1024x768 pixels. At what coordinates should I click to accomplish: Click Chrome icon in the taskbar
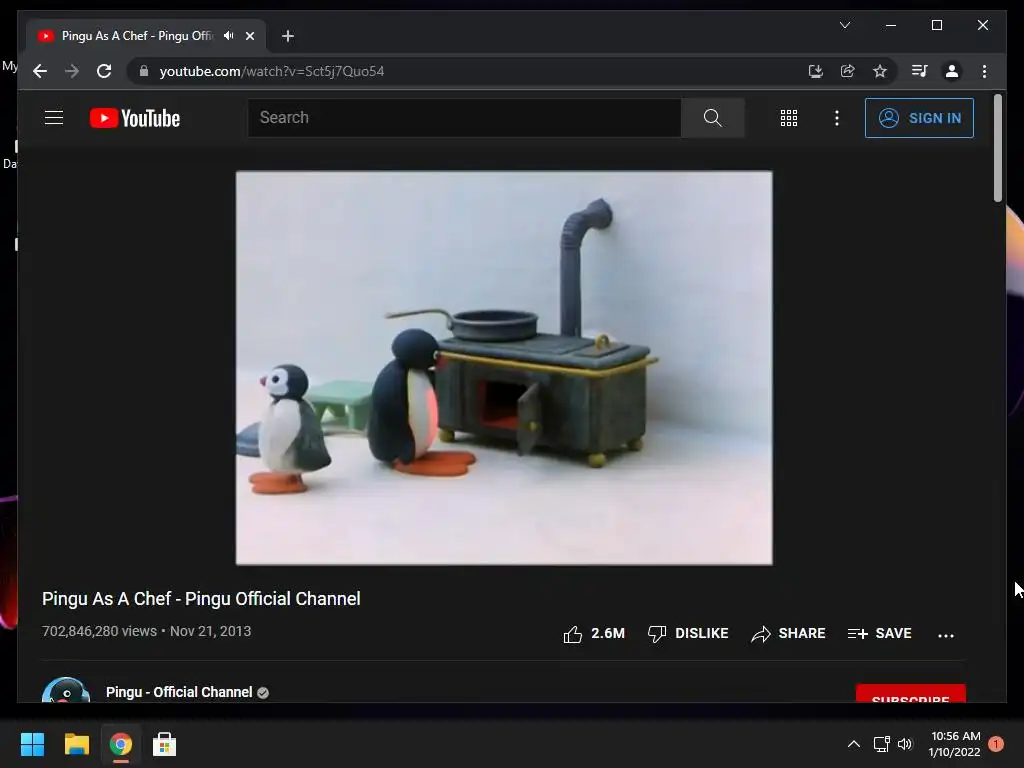121,744
